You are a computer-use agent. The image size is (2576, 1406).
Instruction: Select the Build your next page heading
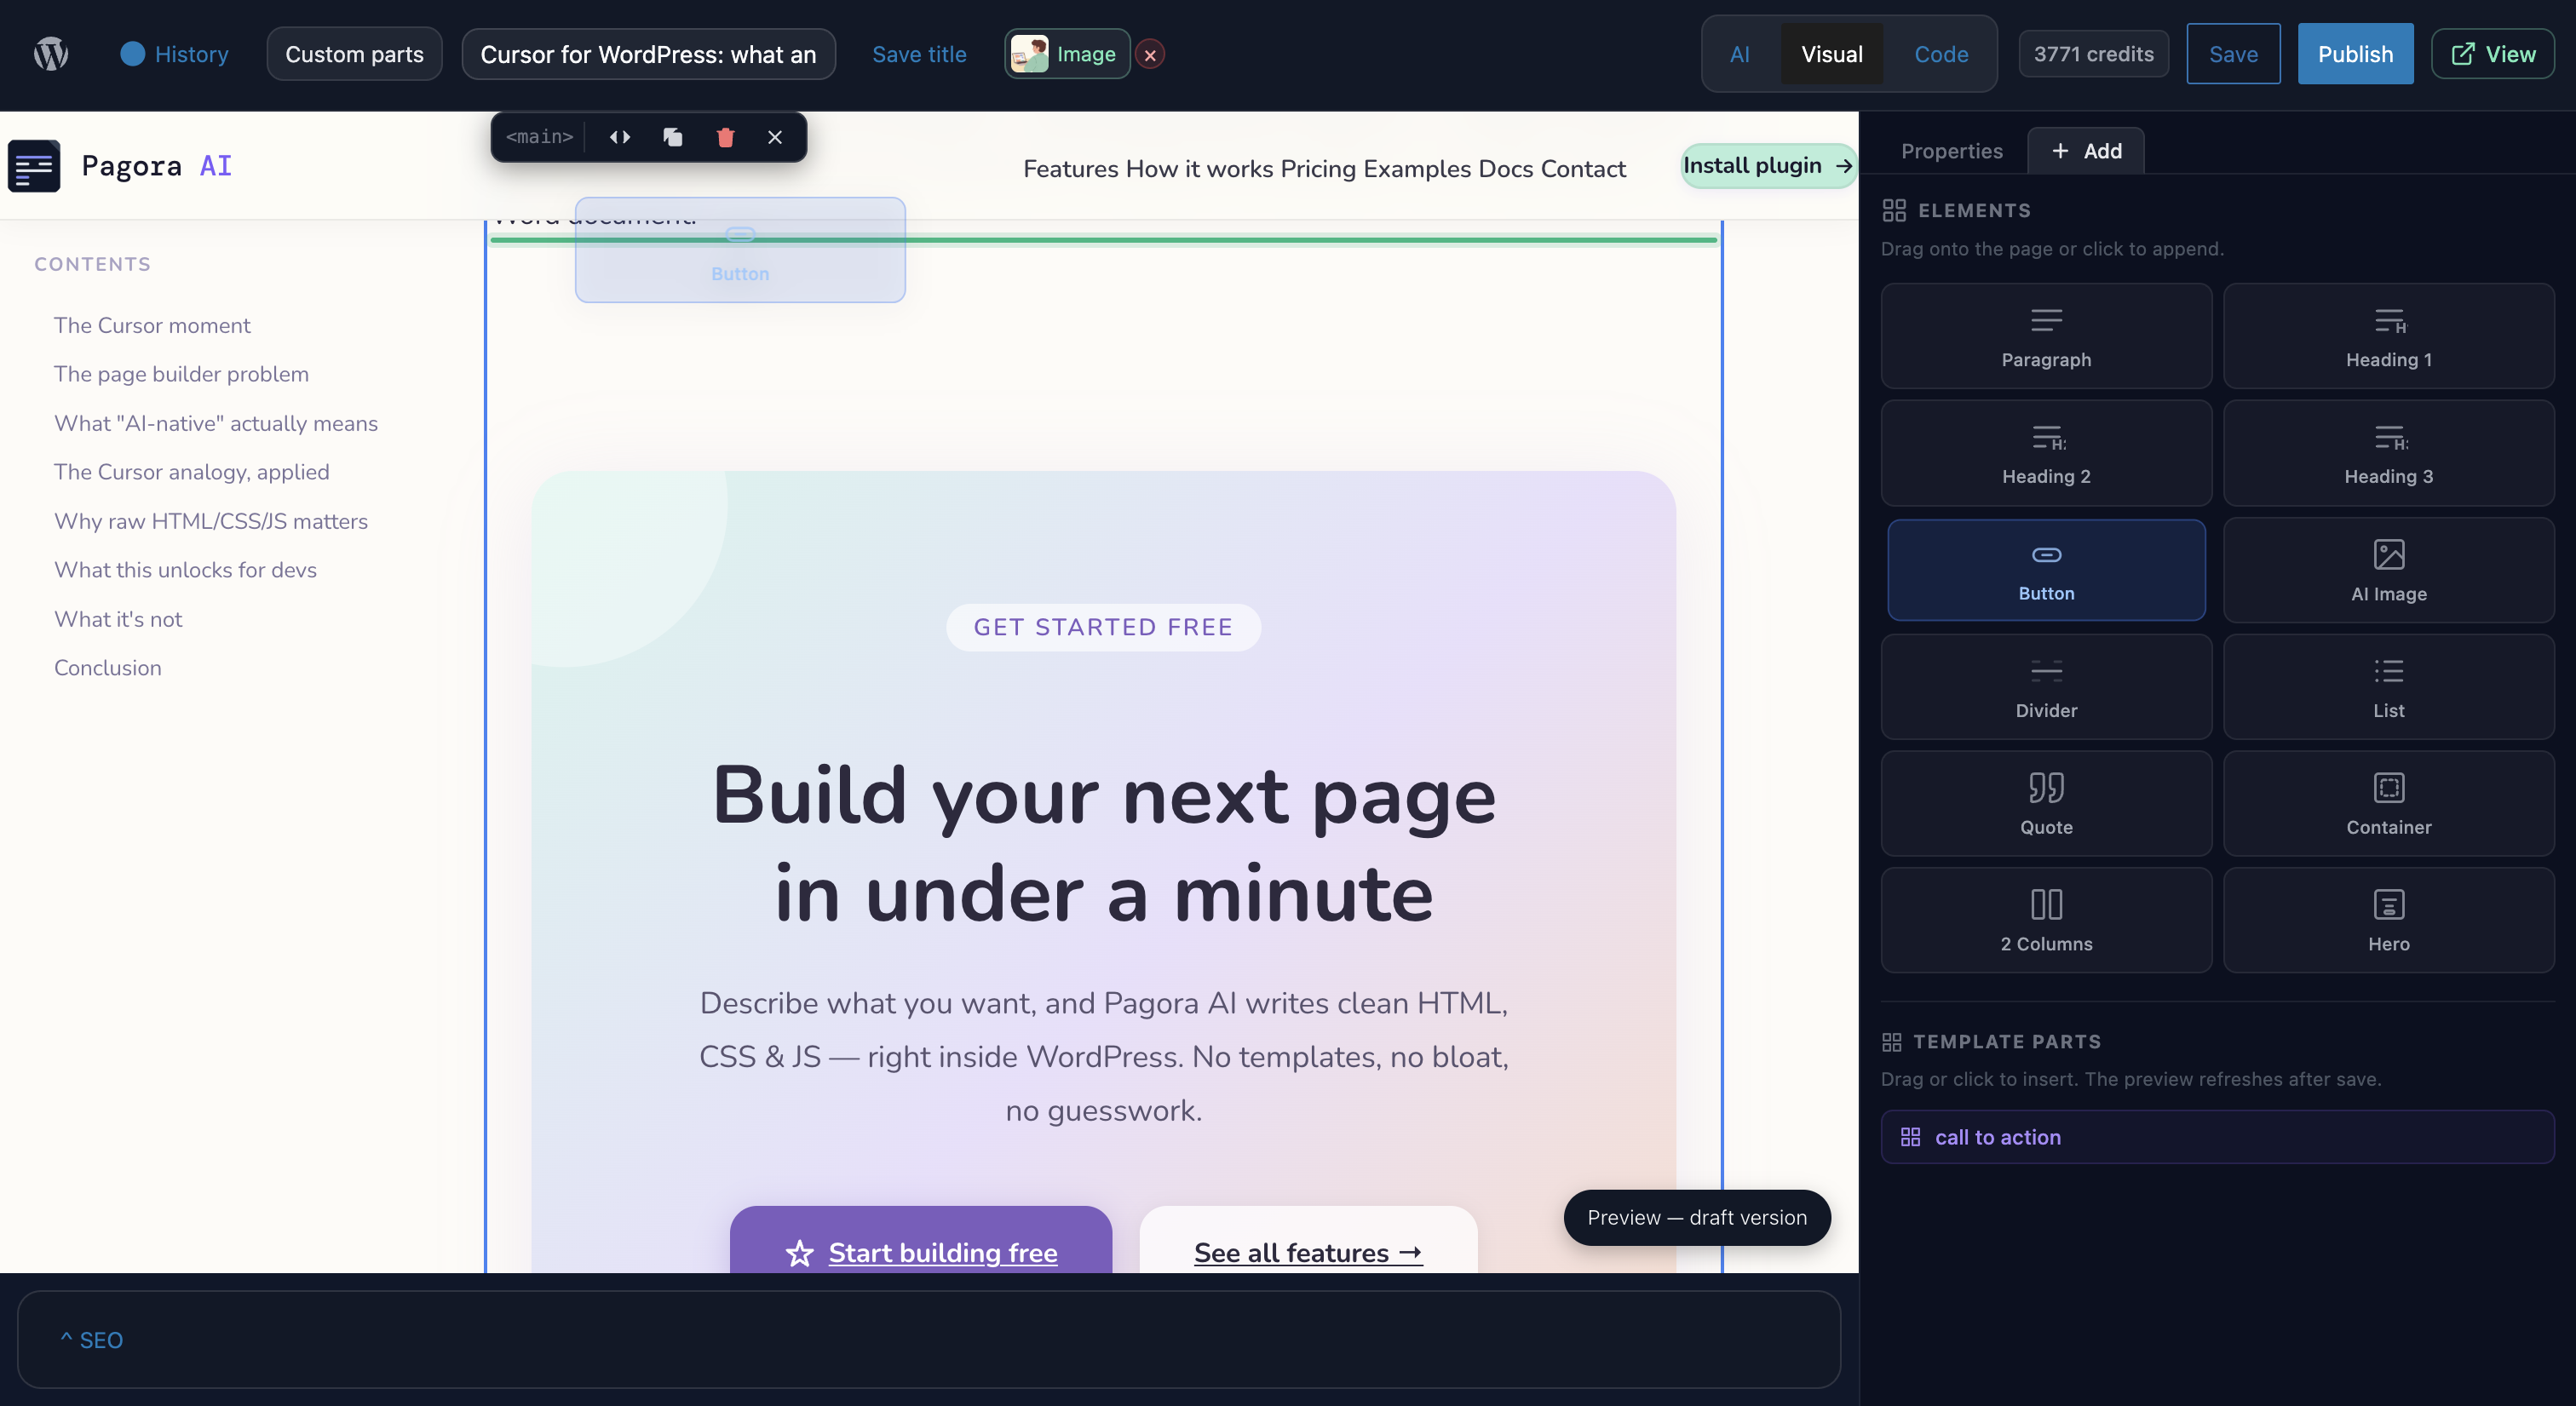pos(1103,845)
